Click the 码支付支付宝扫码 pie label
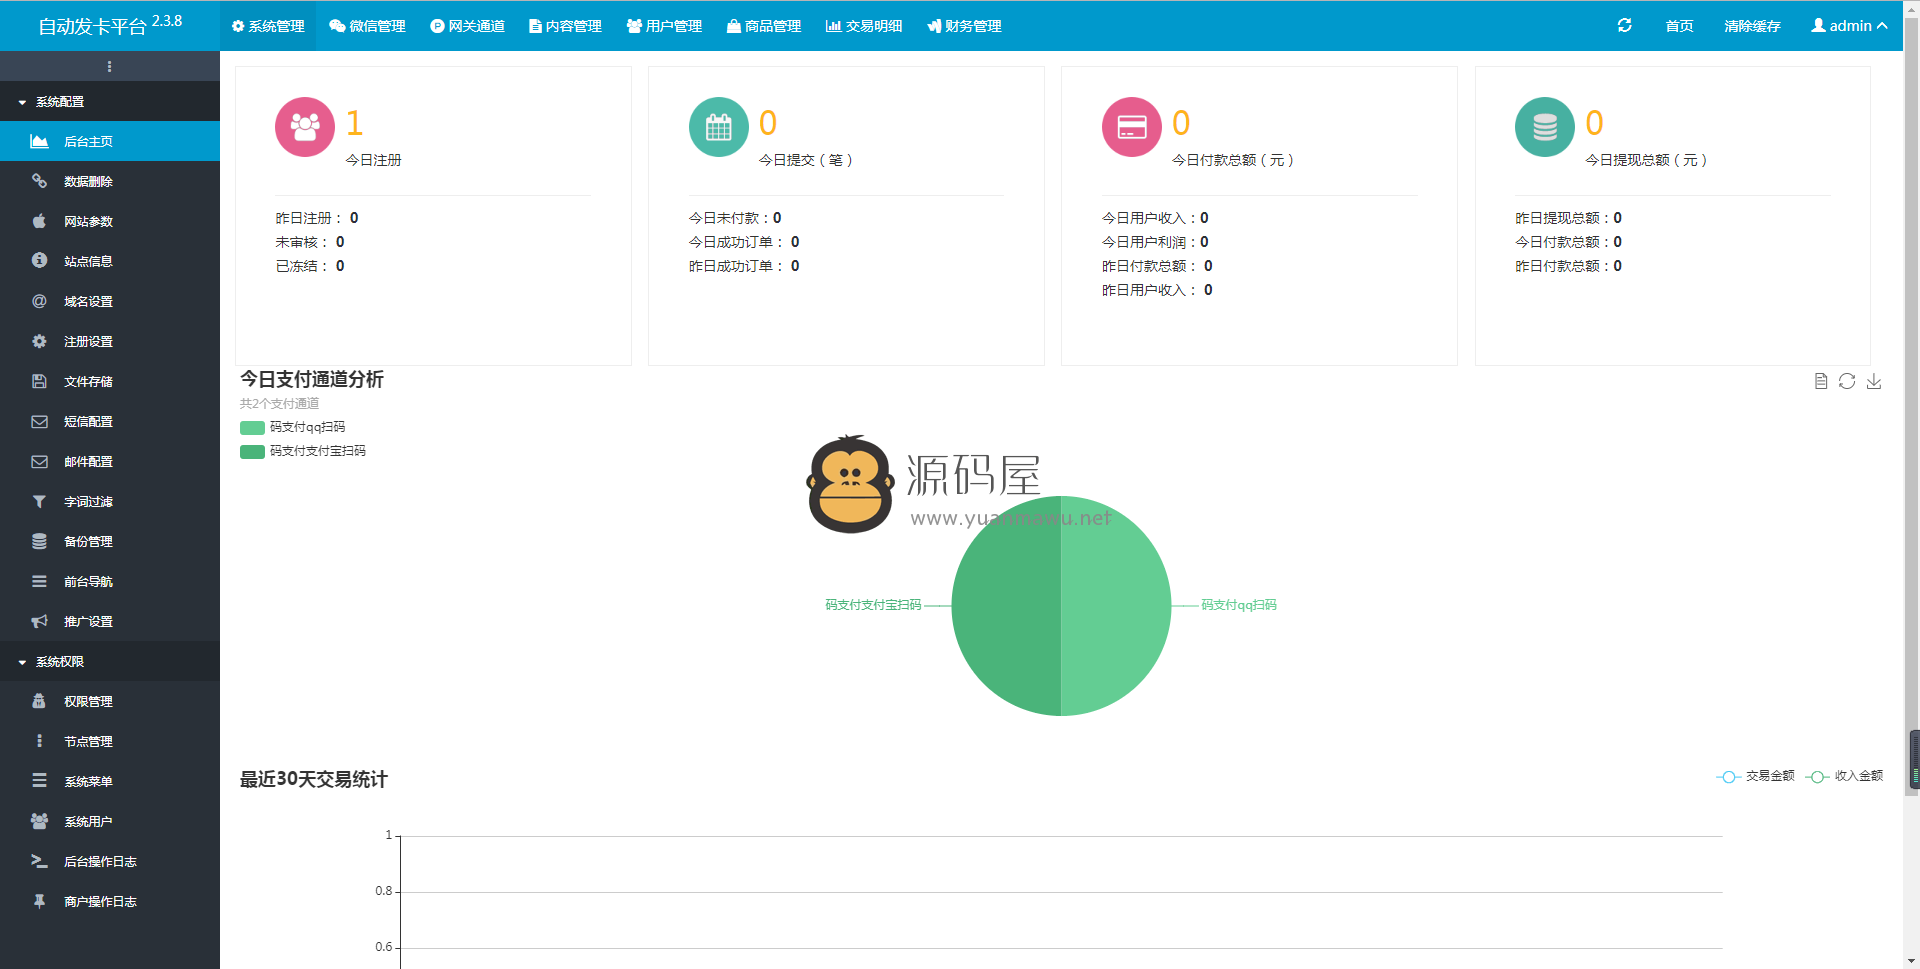 point(873,605)
